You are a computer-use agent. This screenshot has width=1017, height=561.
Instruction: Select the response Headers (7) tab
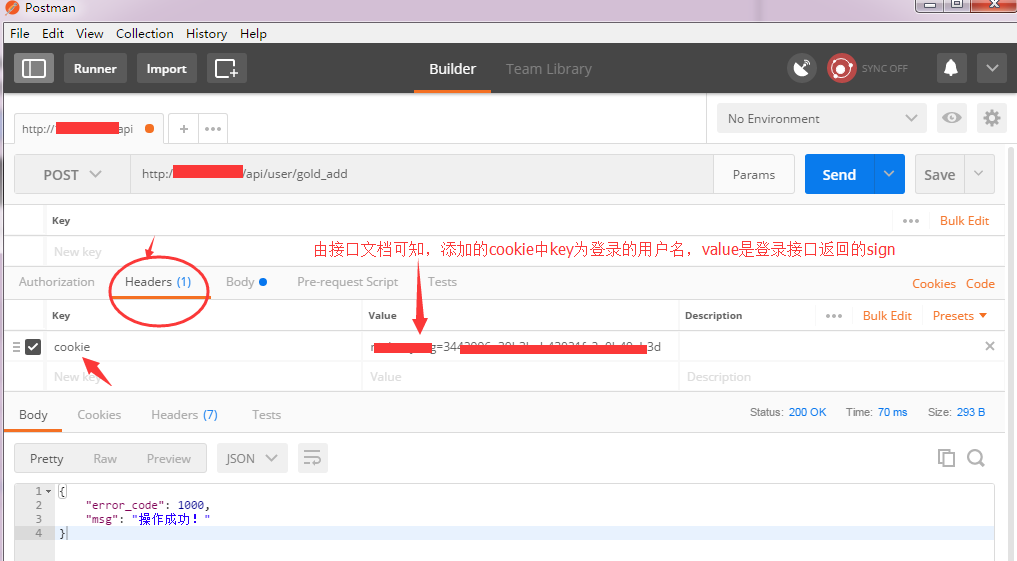(x=184, y=415)
